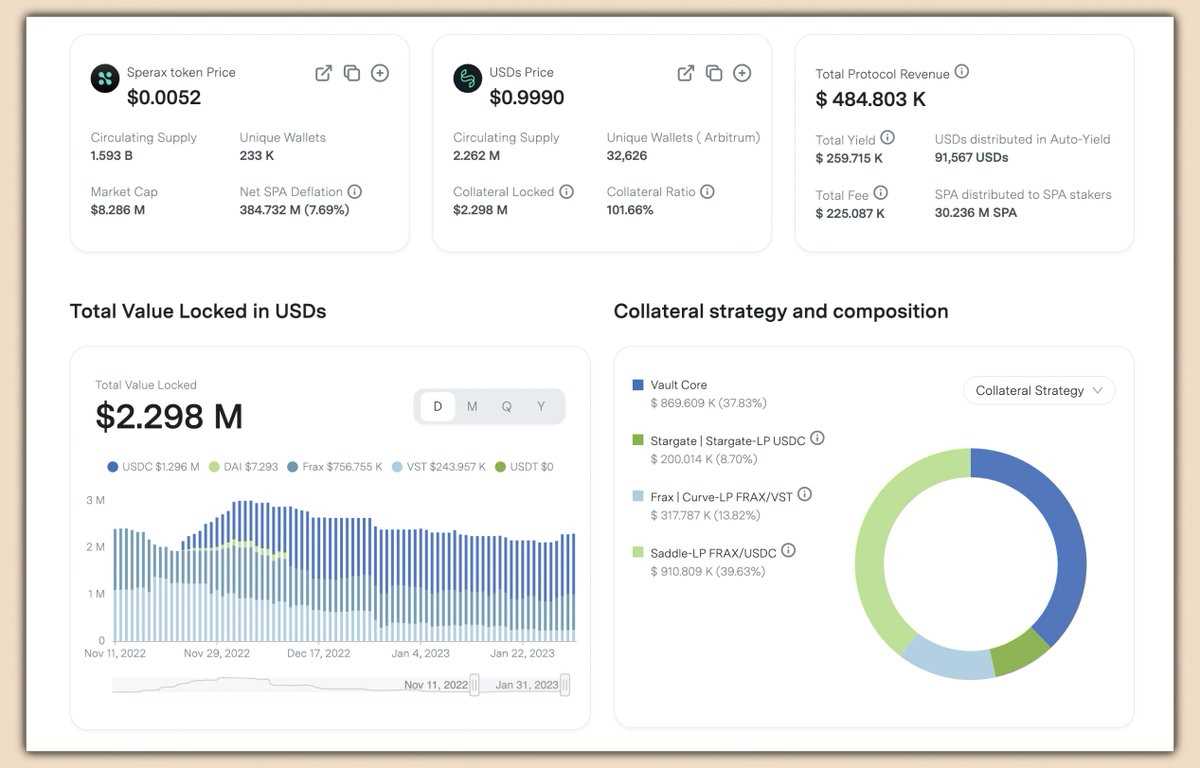Click plus icon in Sperax token card
Image resolution: width=1200 pixels, height=768 pixels.
(x=380, y=73)
